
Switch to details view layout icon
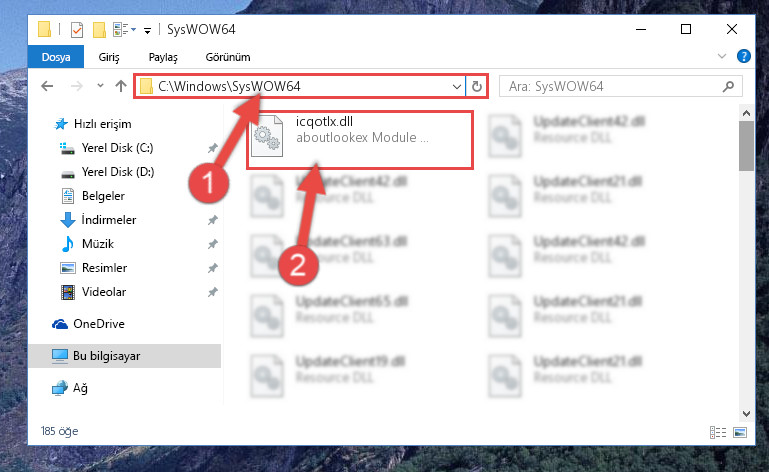tap(718, 432)
